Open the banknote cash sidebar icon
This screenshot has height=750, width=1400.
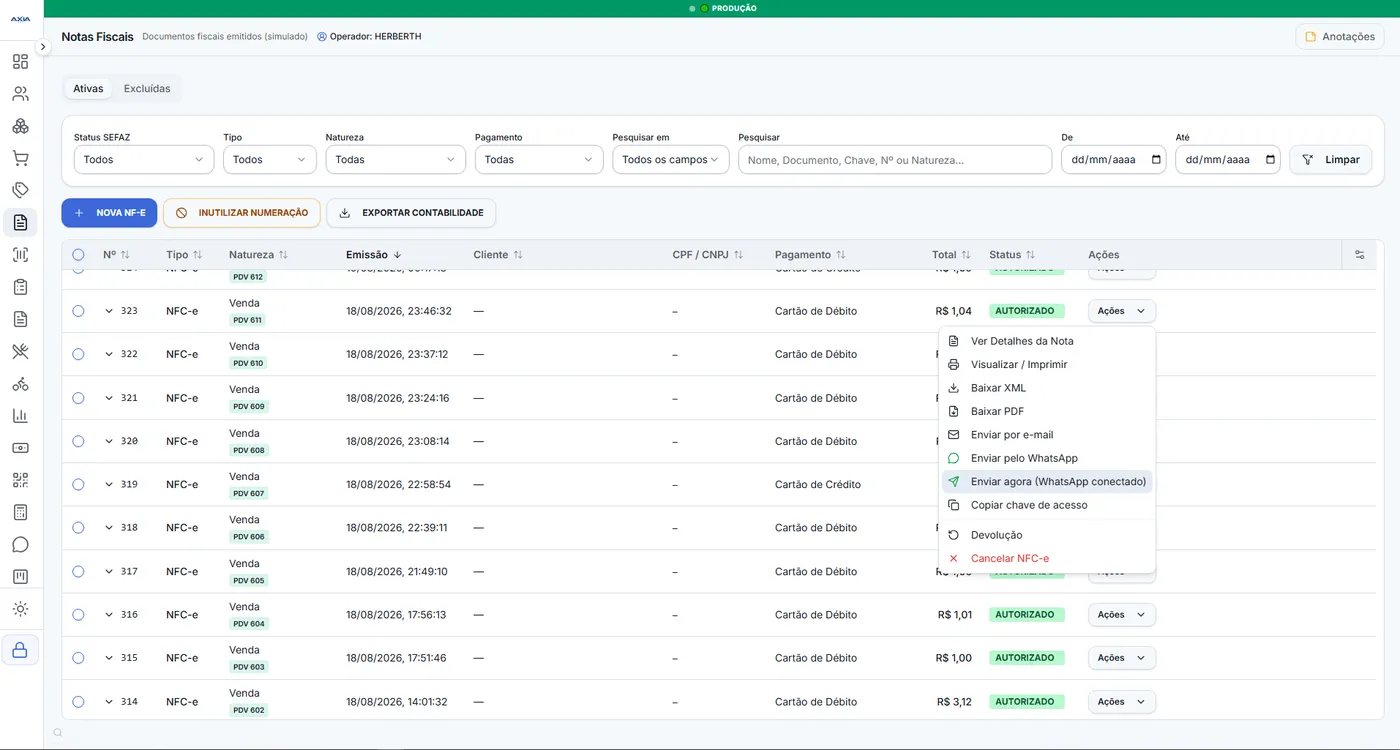point(20,448)
